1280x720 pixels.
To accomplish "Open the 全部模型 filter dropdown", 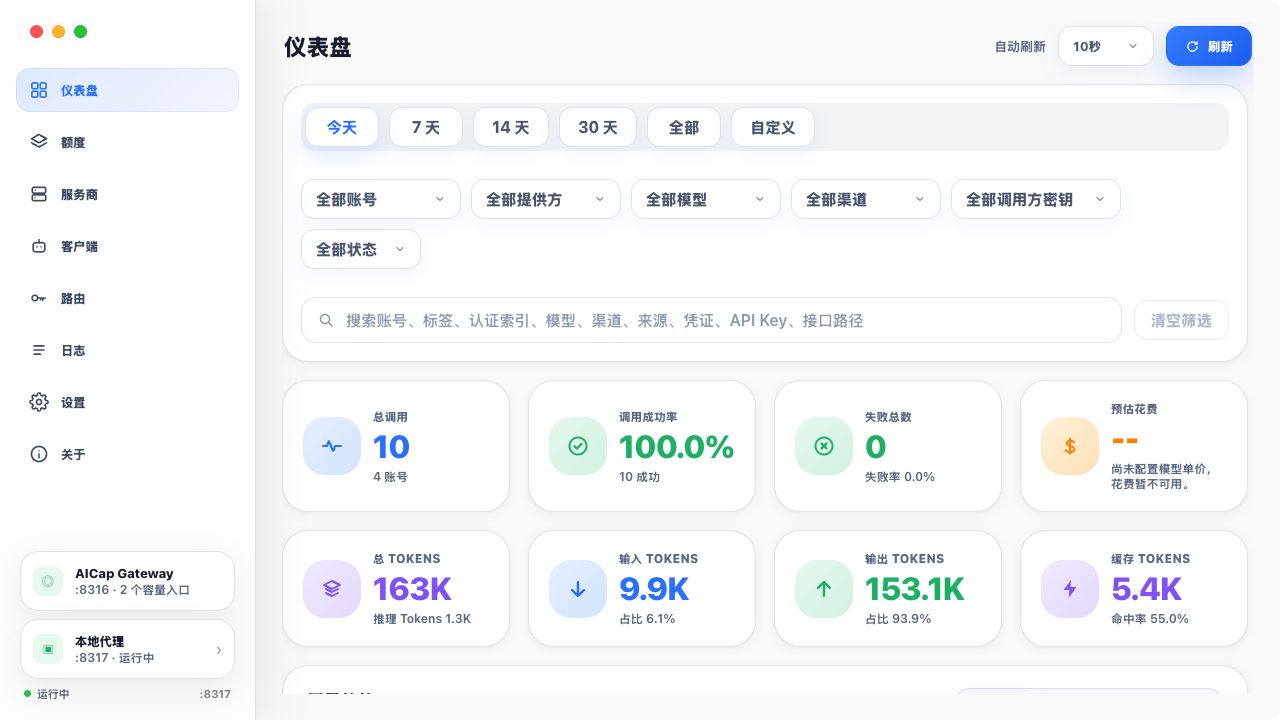I will [x=706, y=199].
